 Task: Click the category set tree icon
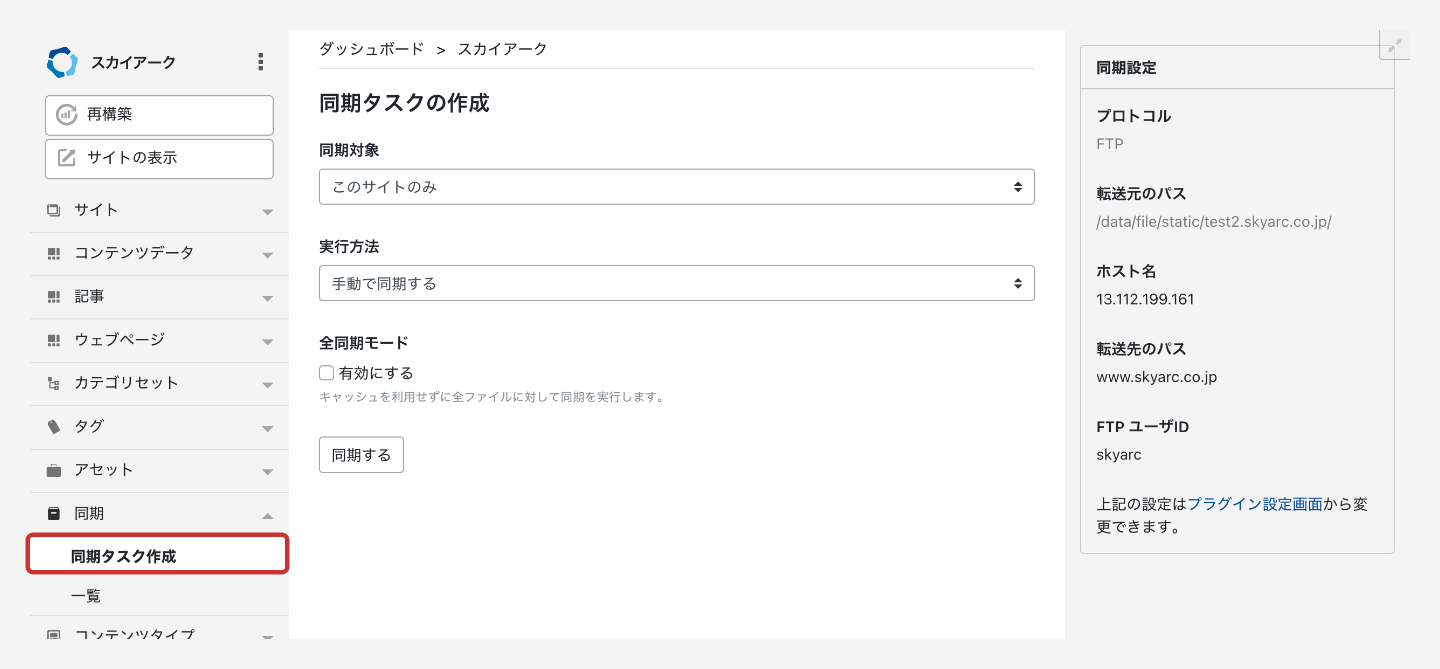click(54, 383)
